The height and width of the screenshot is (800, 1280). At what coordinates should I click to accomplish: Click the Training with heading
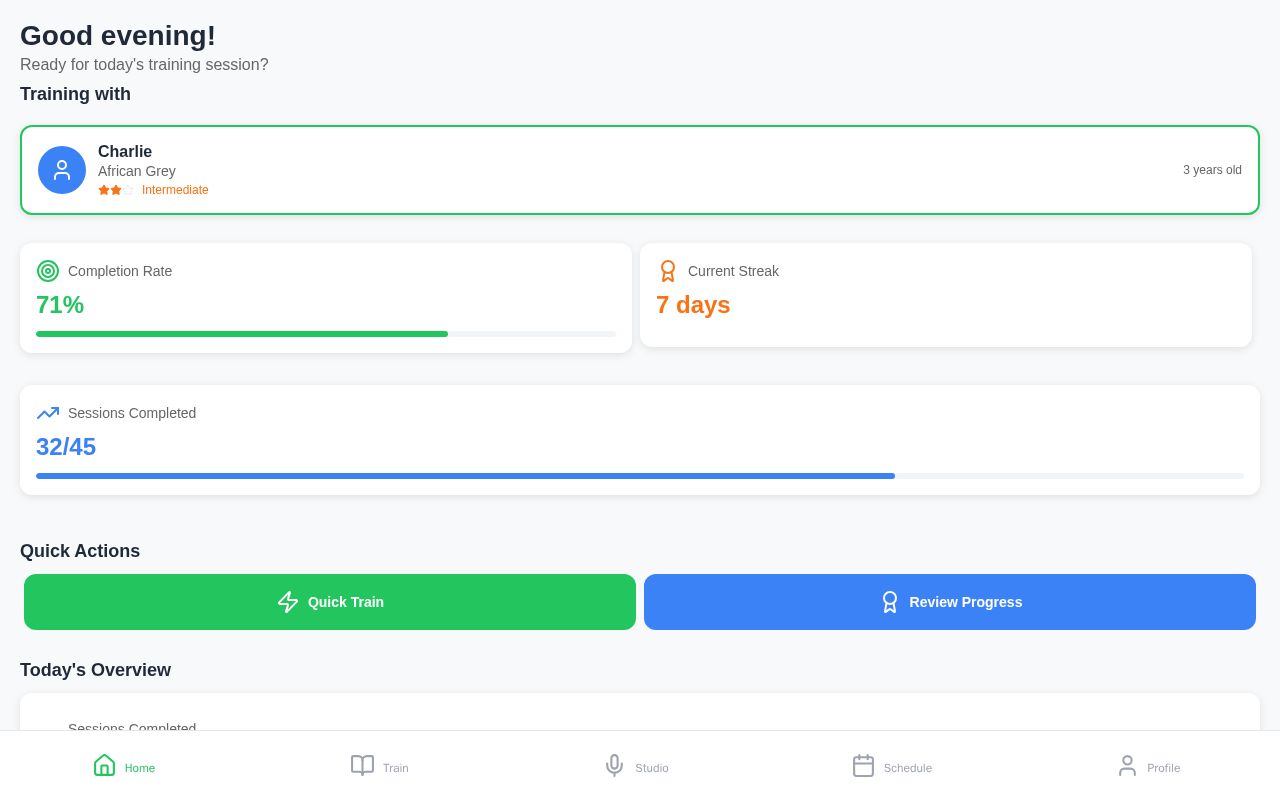pos(75,94)
